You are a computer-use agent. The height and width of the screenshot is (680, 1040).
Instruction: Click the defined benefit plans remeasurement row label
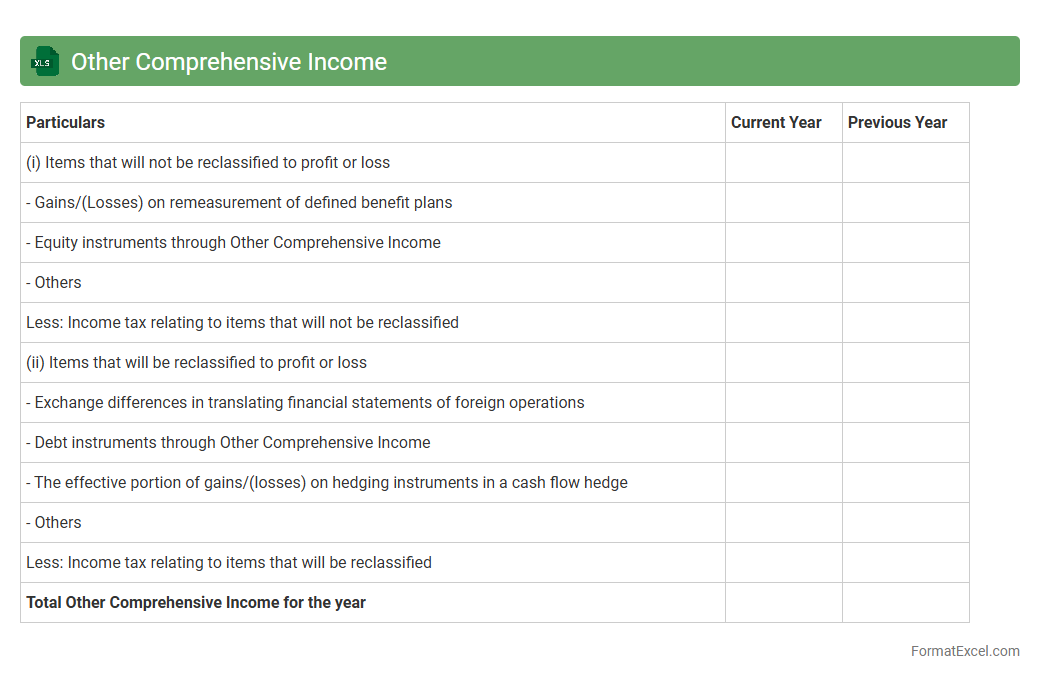tap(239, 202)
